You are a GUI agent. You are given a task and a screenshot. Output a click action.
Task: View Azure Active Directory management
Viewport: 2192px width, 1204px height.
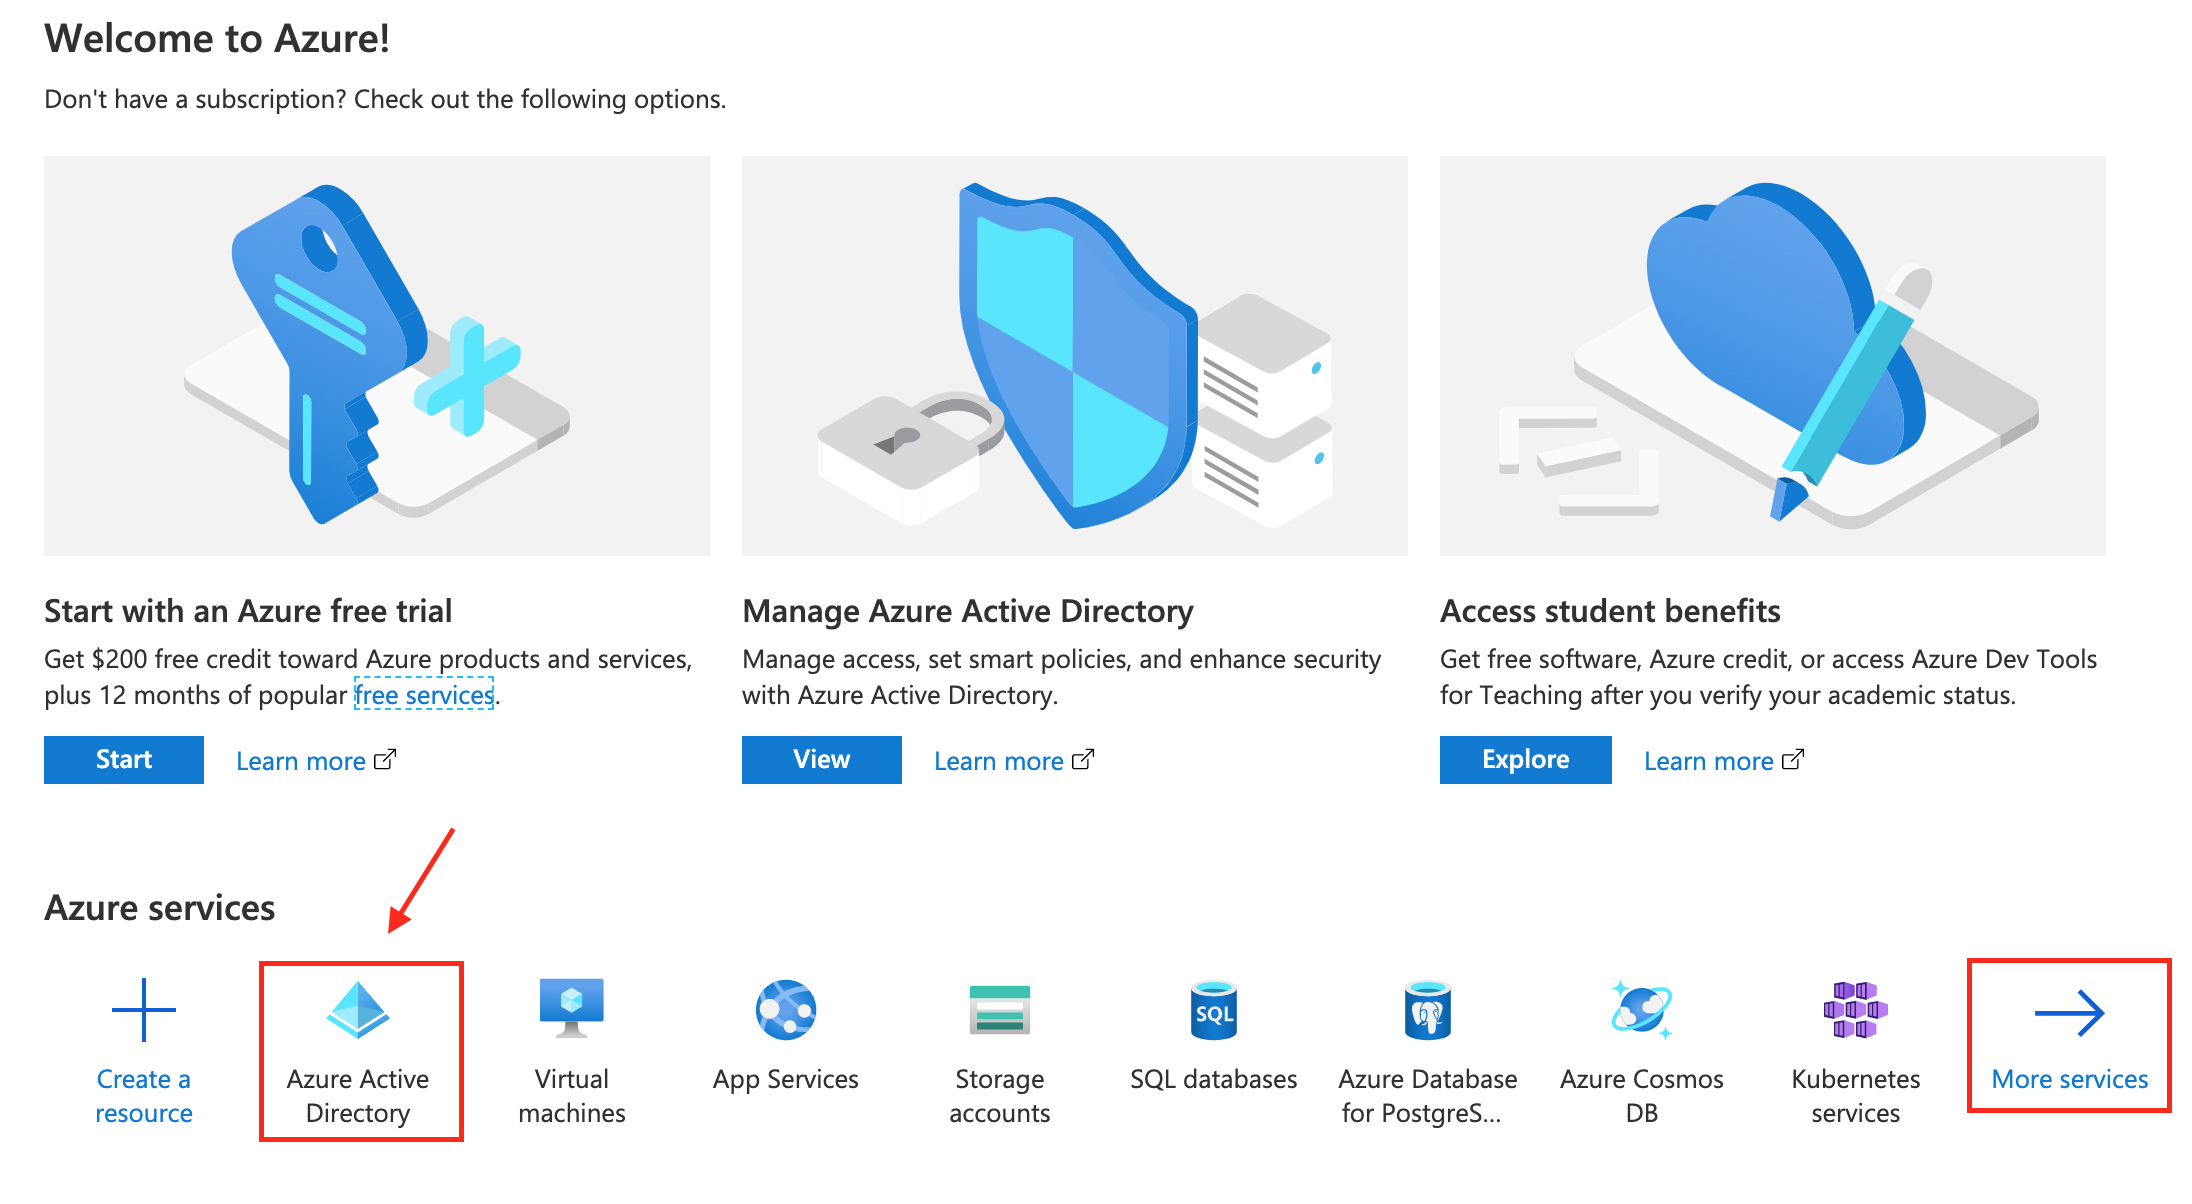[x=820, y=759]
